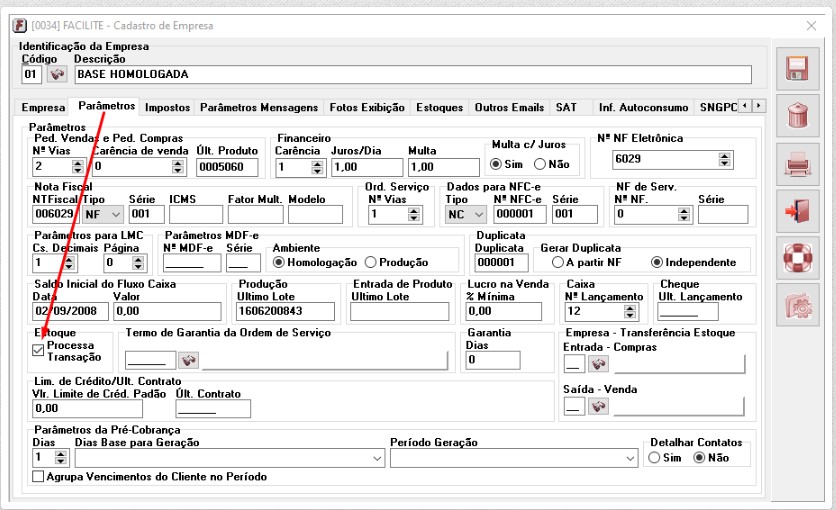Select Não for Multa c/ Juros
836x510 pixels.
(x=540, y=164)
